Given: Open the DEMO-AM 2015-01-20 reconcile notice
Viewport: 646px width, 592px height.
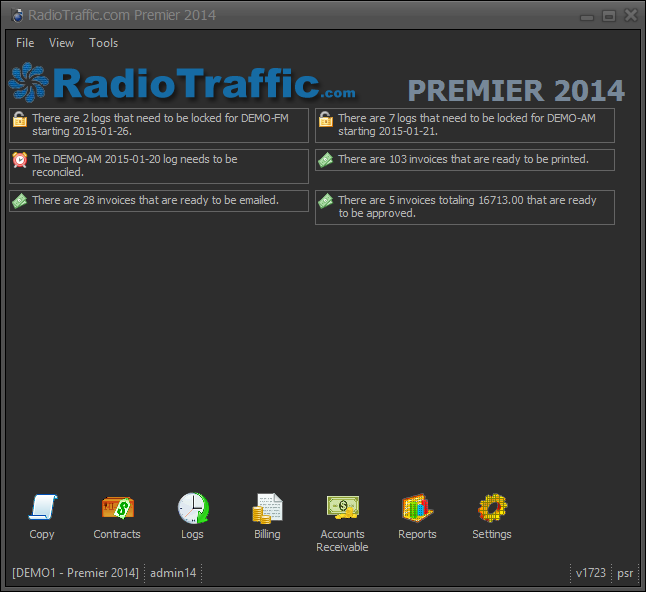Looking at the screenshot, I should (159, 166).
